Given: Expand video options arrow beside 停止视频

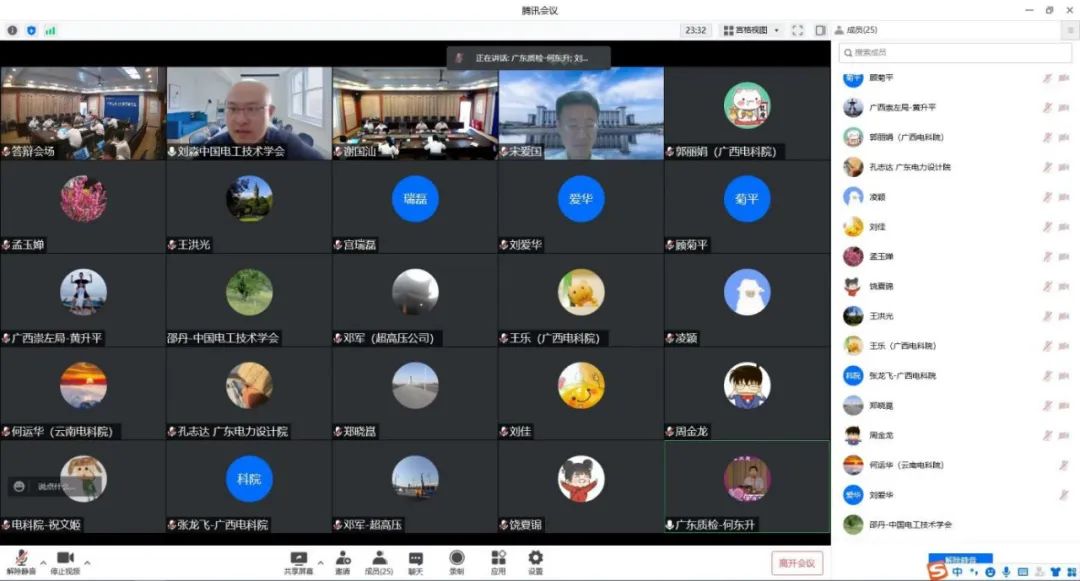Looking at the screenshot, I should [x=87, y=562].
